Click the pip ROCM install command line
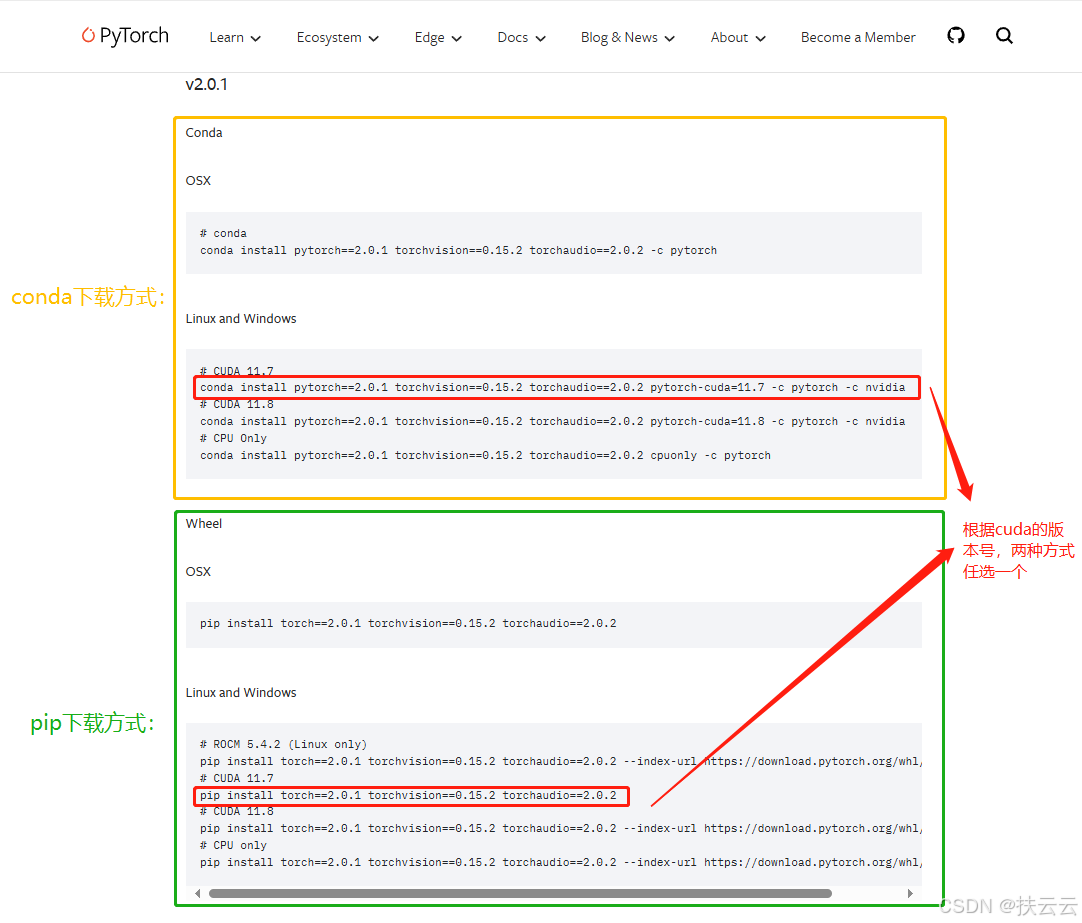The image size is (1082, 923). 561,762
